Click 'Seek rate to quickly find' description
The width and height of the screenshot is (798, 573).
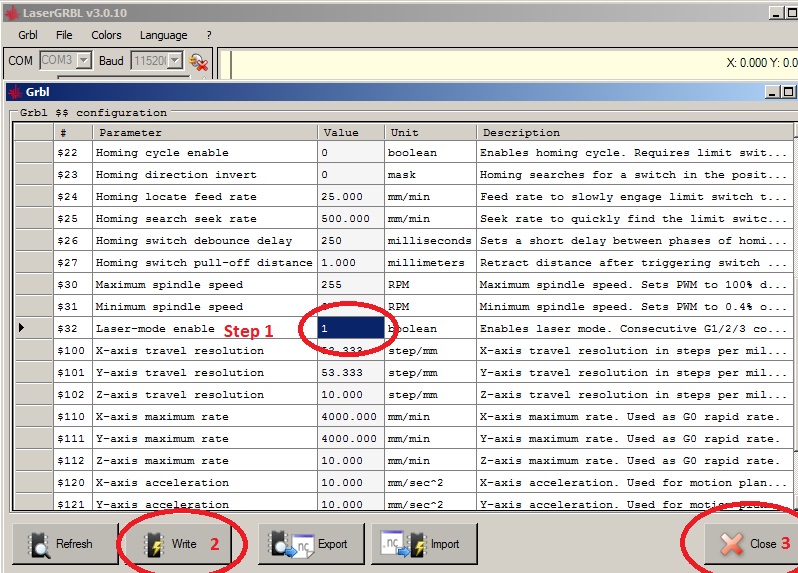[635, 219]
